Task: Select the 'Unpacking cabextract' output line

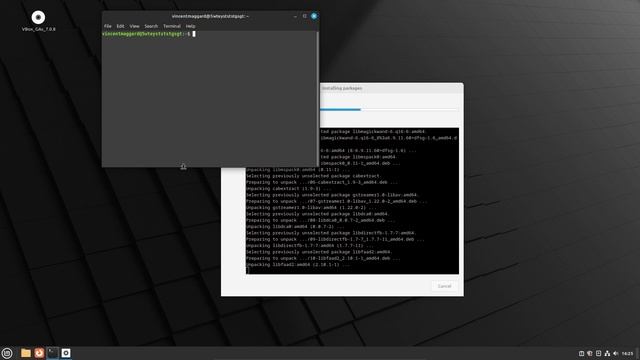Action: click(x=289, y=189)
